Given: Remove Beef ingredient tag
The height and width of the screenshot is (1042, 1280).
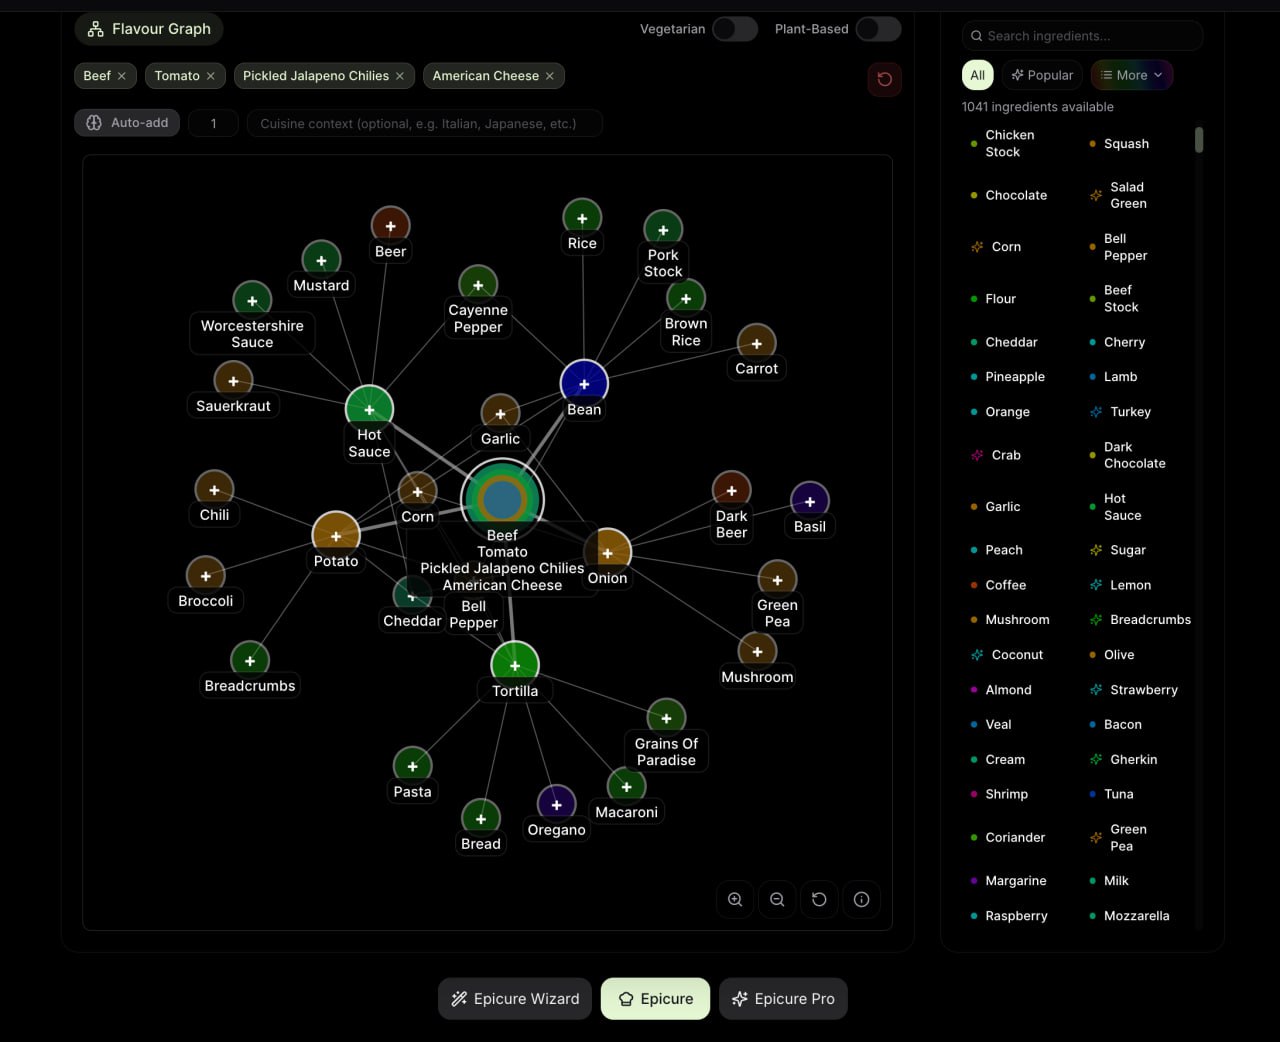Looking at the screenshot, I should (122, 76).
